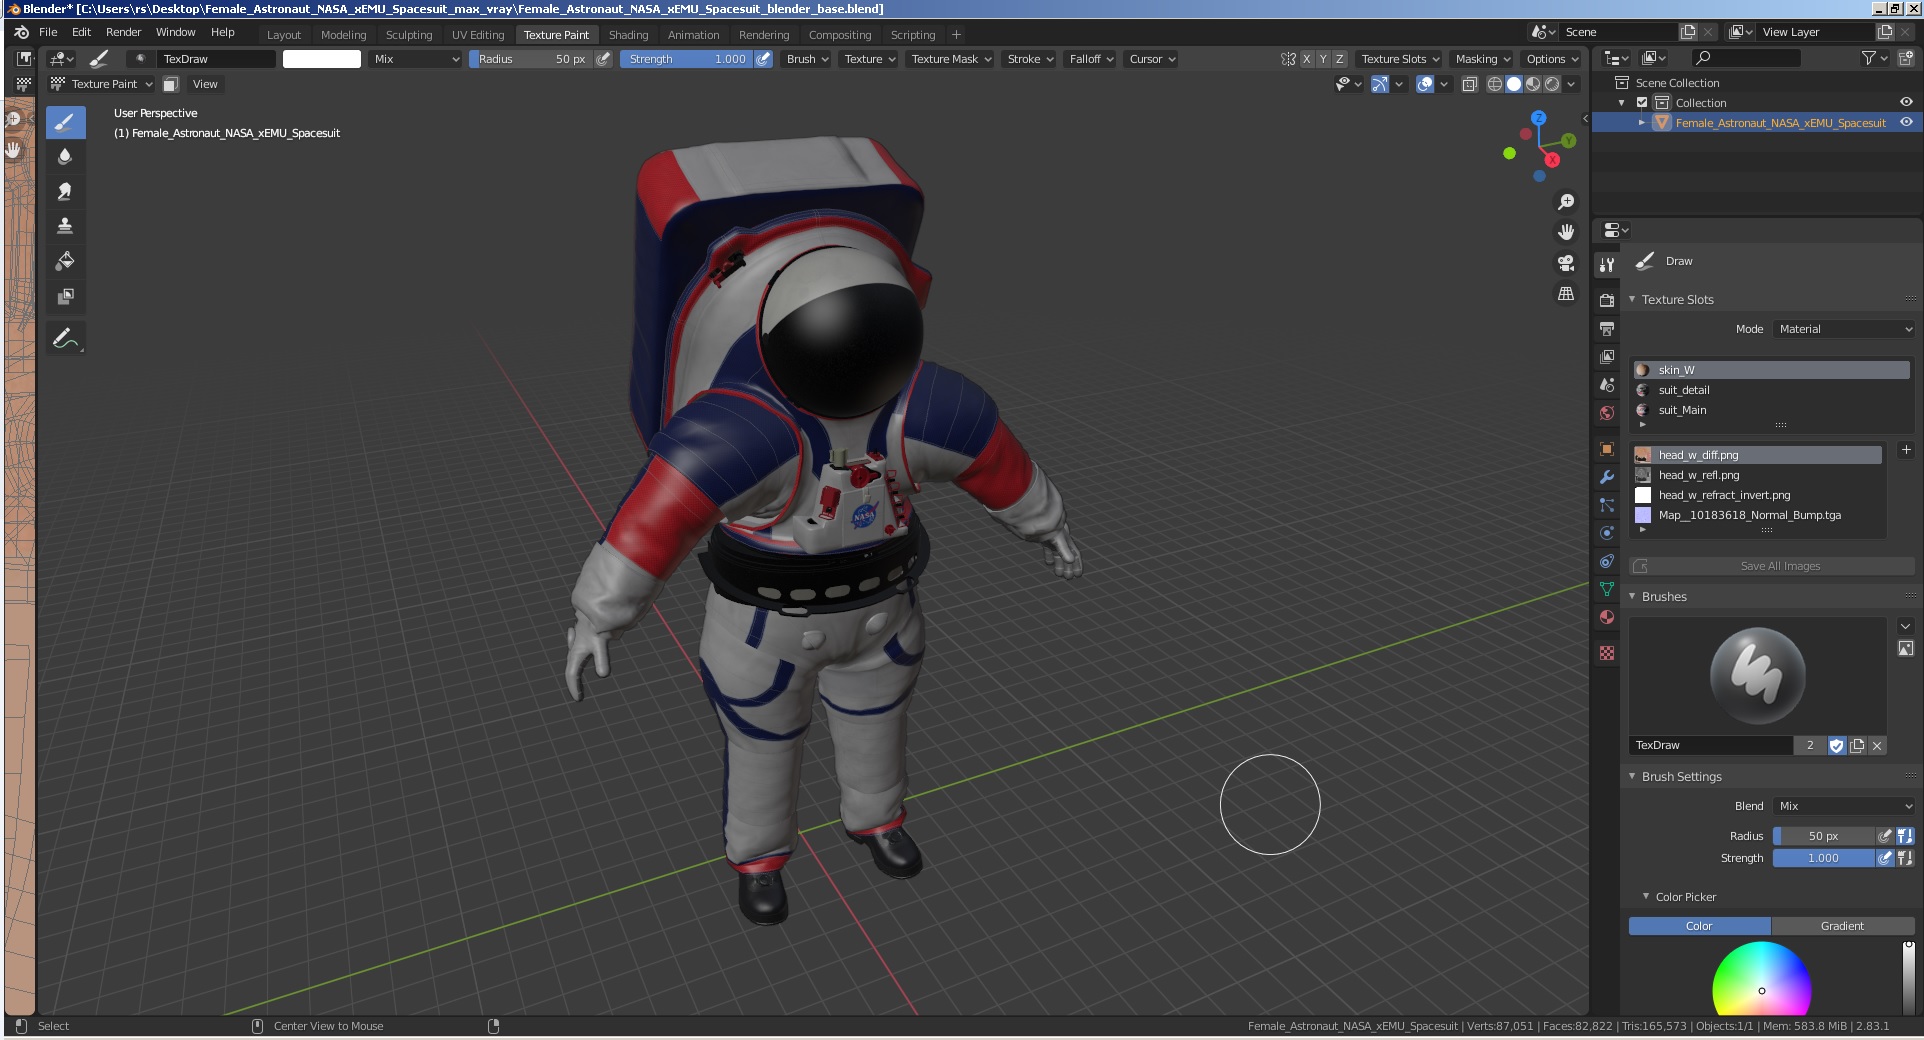This screenshot has width=1924, height=1040.
Task: Toggle X-ray view button
Action: [1469, 84]
